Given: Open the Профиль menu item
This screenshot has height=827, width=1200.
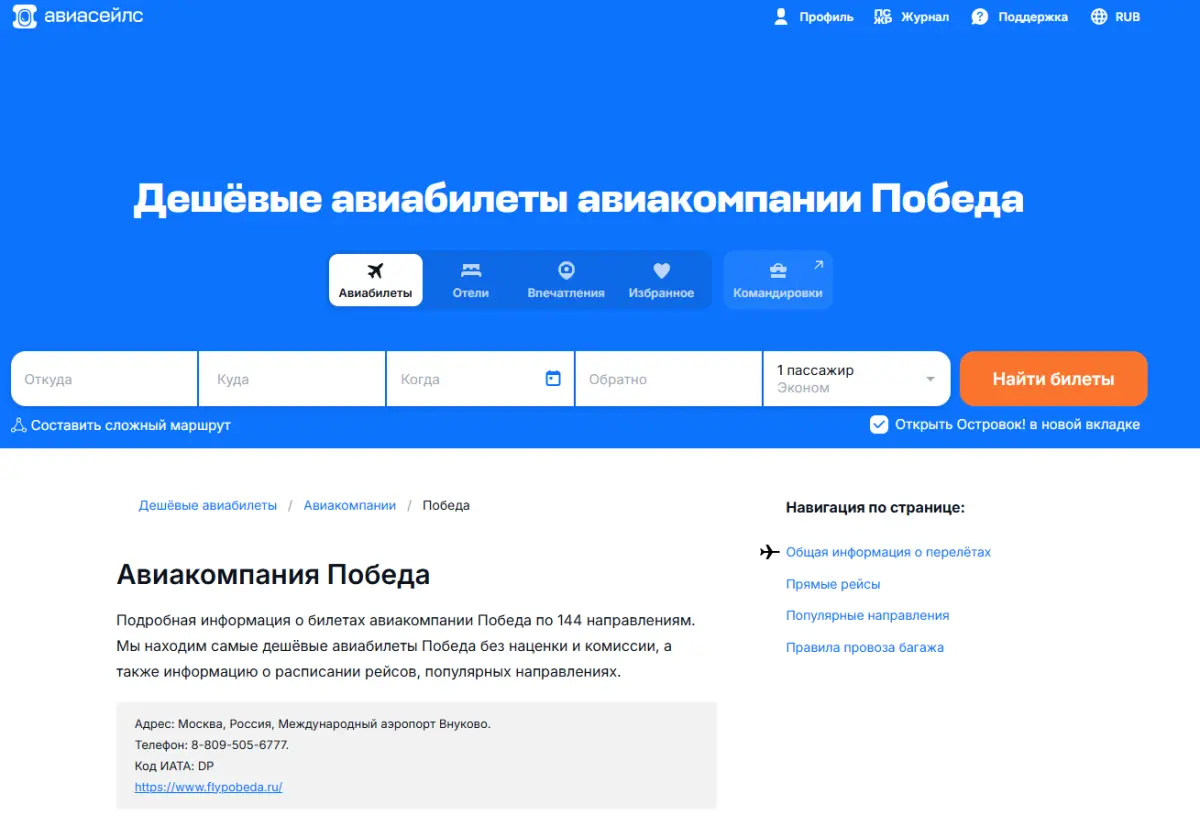Looking at the screenshot, I should [x=814, y=17].
